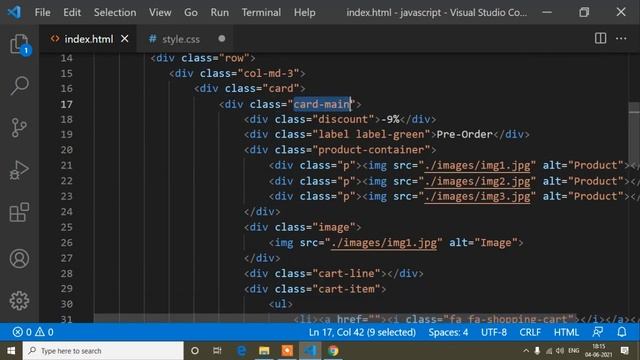Click the Pre-Order text on line 19

pos(464,134)
